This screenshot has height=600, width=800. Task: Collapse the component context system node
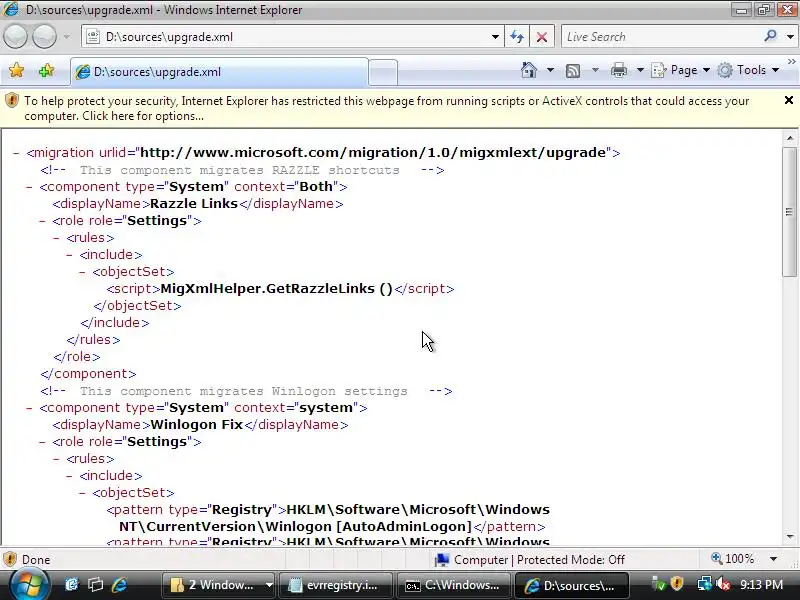pos(29,408)
